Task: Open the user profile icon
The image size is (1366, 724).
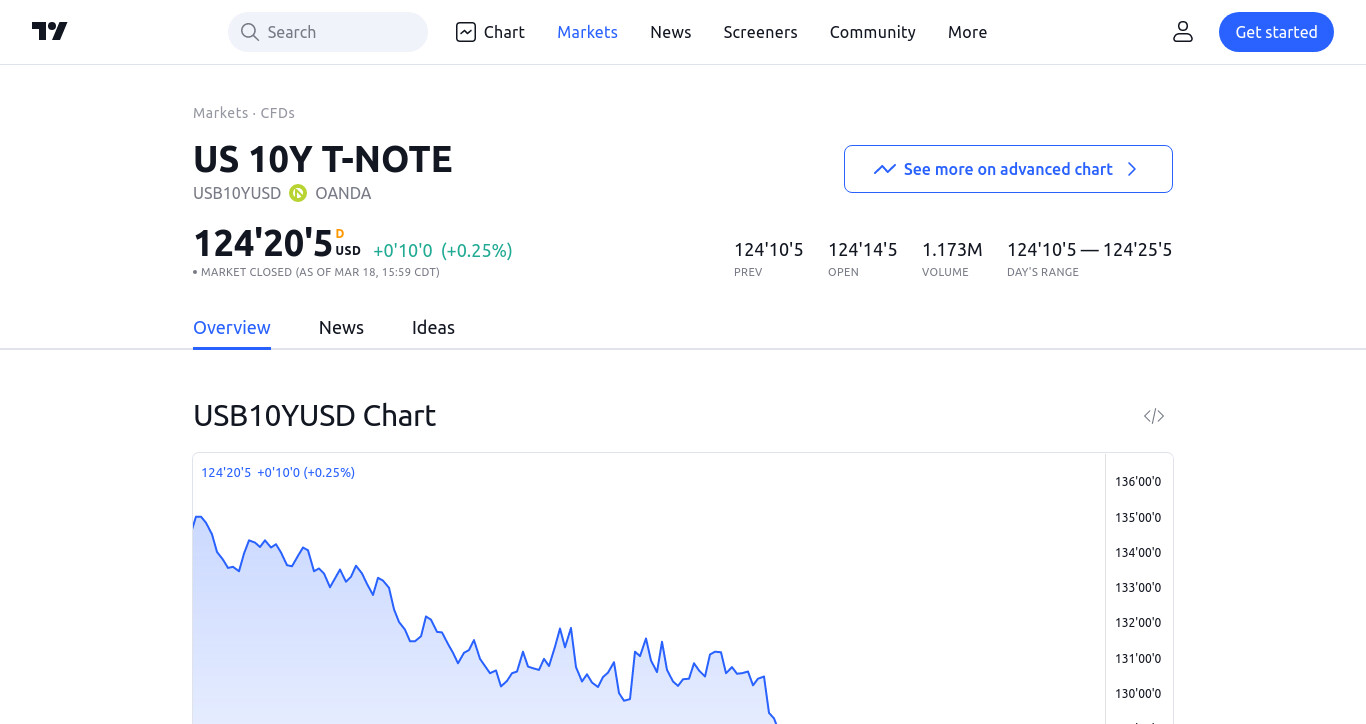Action: 1183,32
